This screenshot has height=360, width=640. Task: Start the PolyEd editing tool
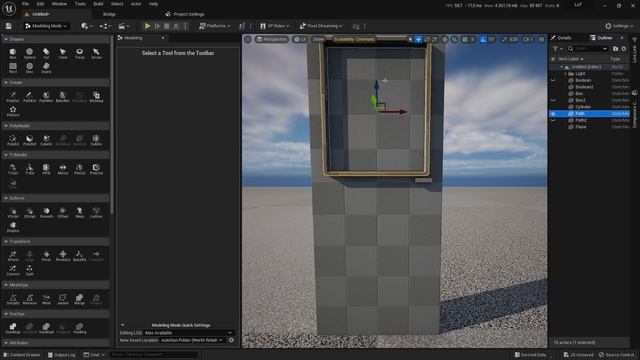coord(13,140)
